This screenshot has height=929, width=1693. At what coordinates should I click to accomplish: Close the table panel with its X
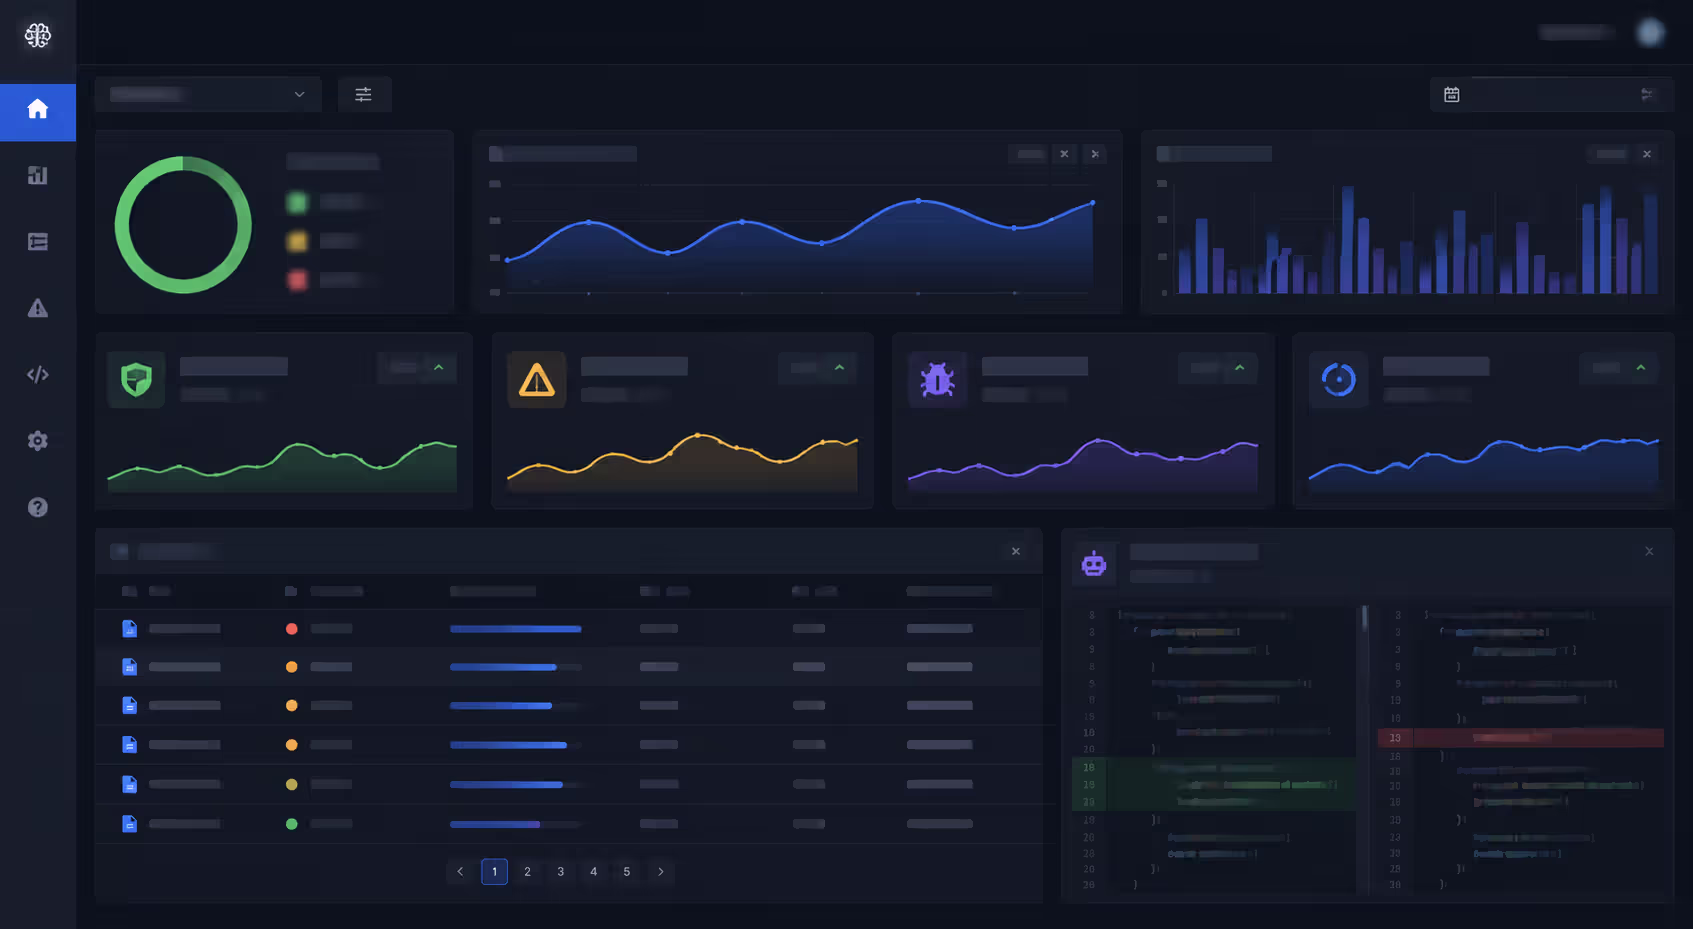pyautogui.click(x=1016, y=551)
